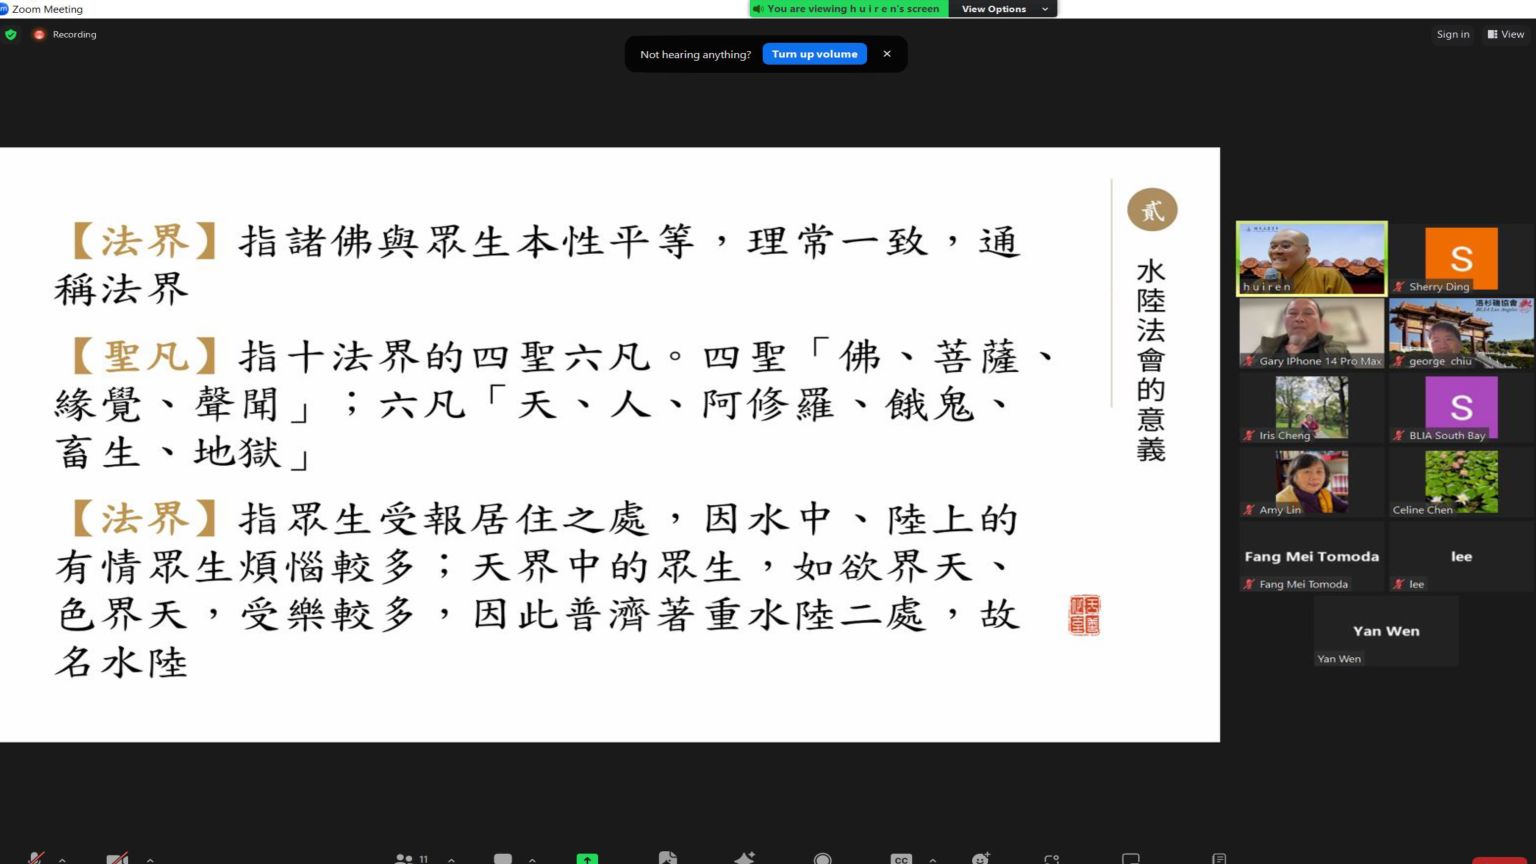
Task: Open the View menu
Action: [1506, 33]
